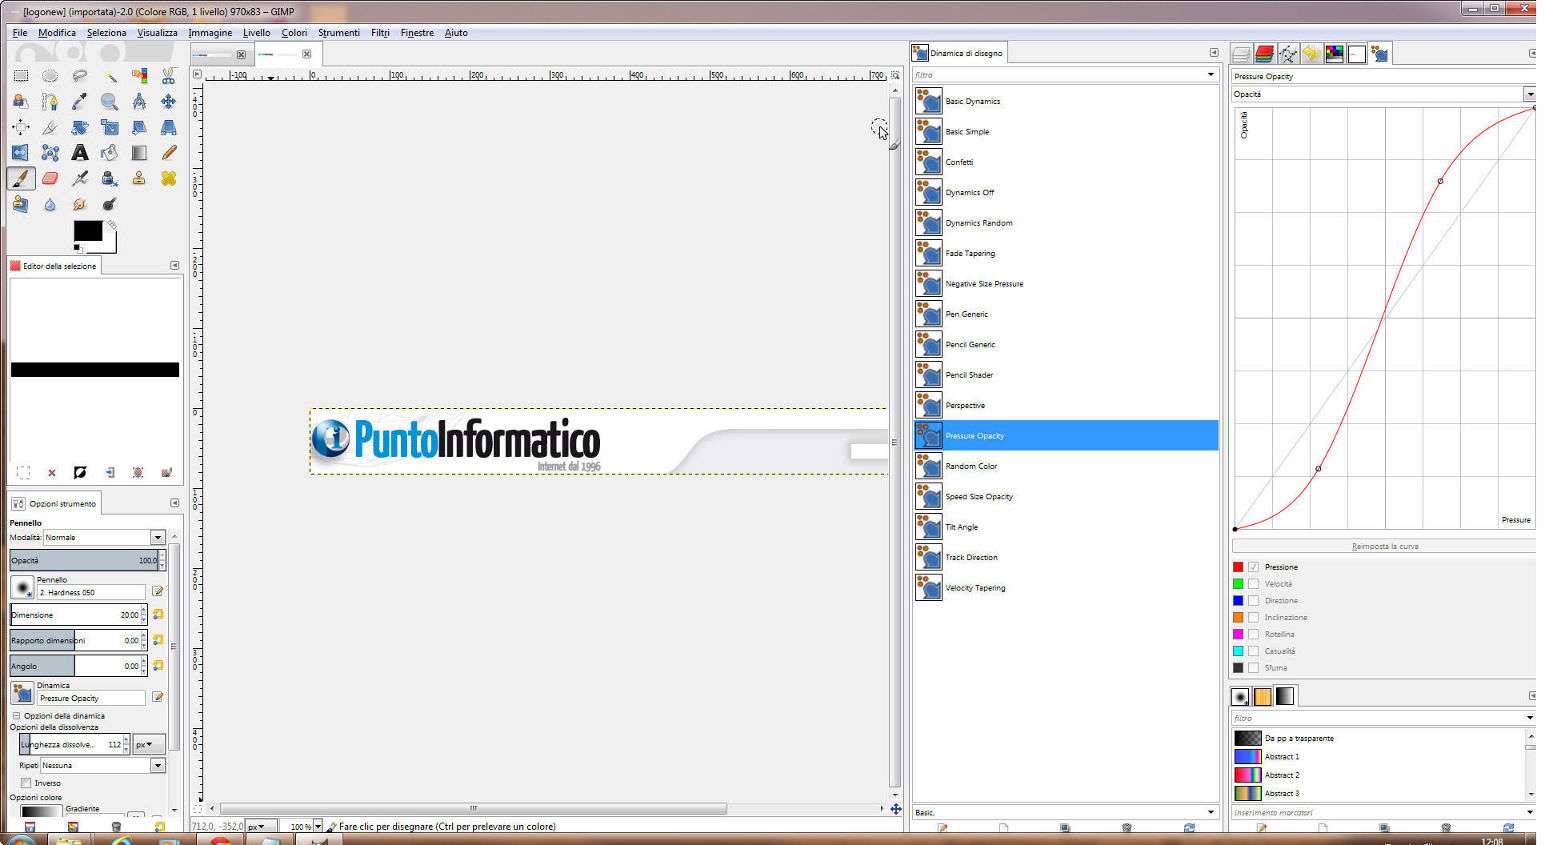The image size is (1549, 845).
Task: Open the Livello menu
Action: pyautogui.click(x=256, y=33)
